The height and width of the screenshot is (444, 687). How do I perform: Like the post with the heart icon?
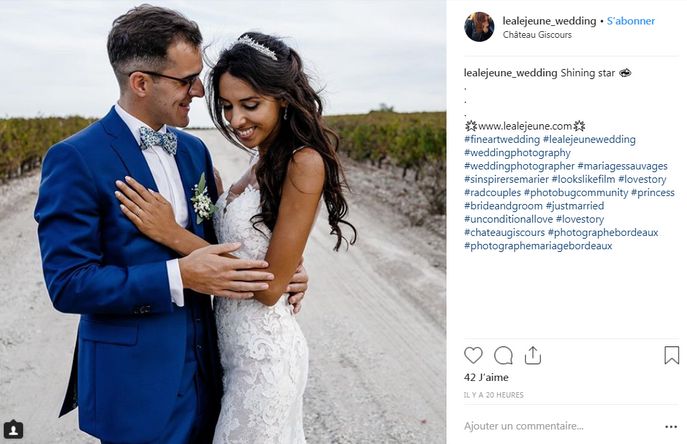tap(473, 355)
